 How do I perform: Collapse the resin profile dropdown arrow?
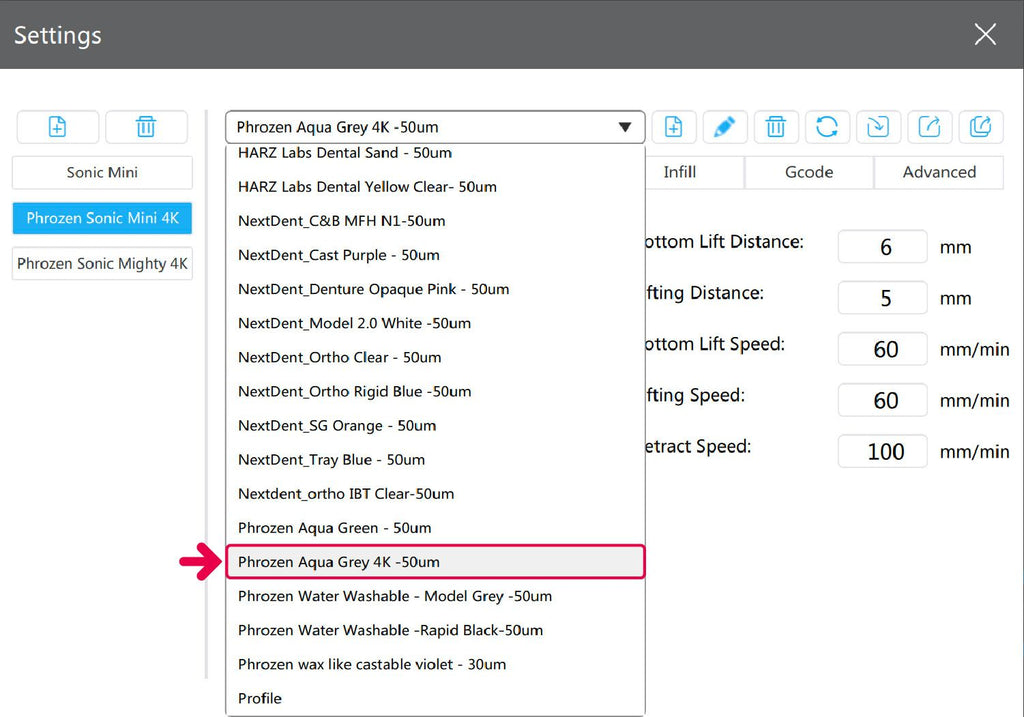[x=625, y=127]
